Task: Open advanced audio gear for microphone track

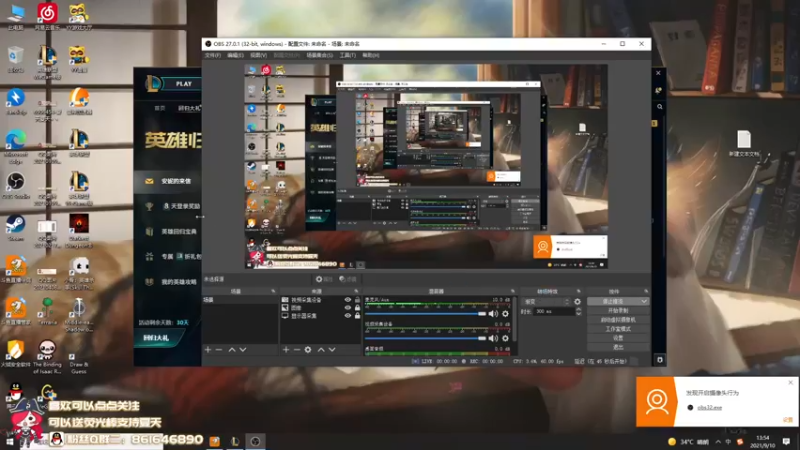Action: 505,314
